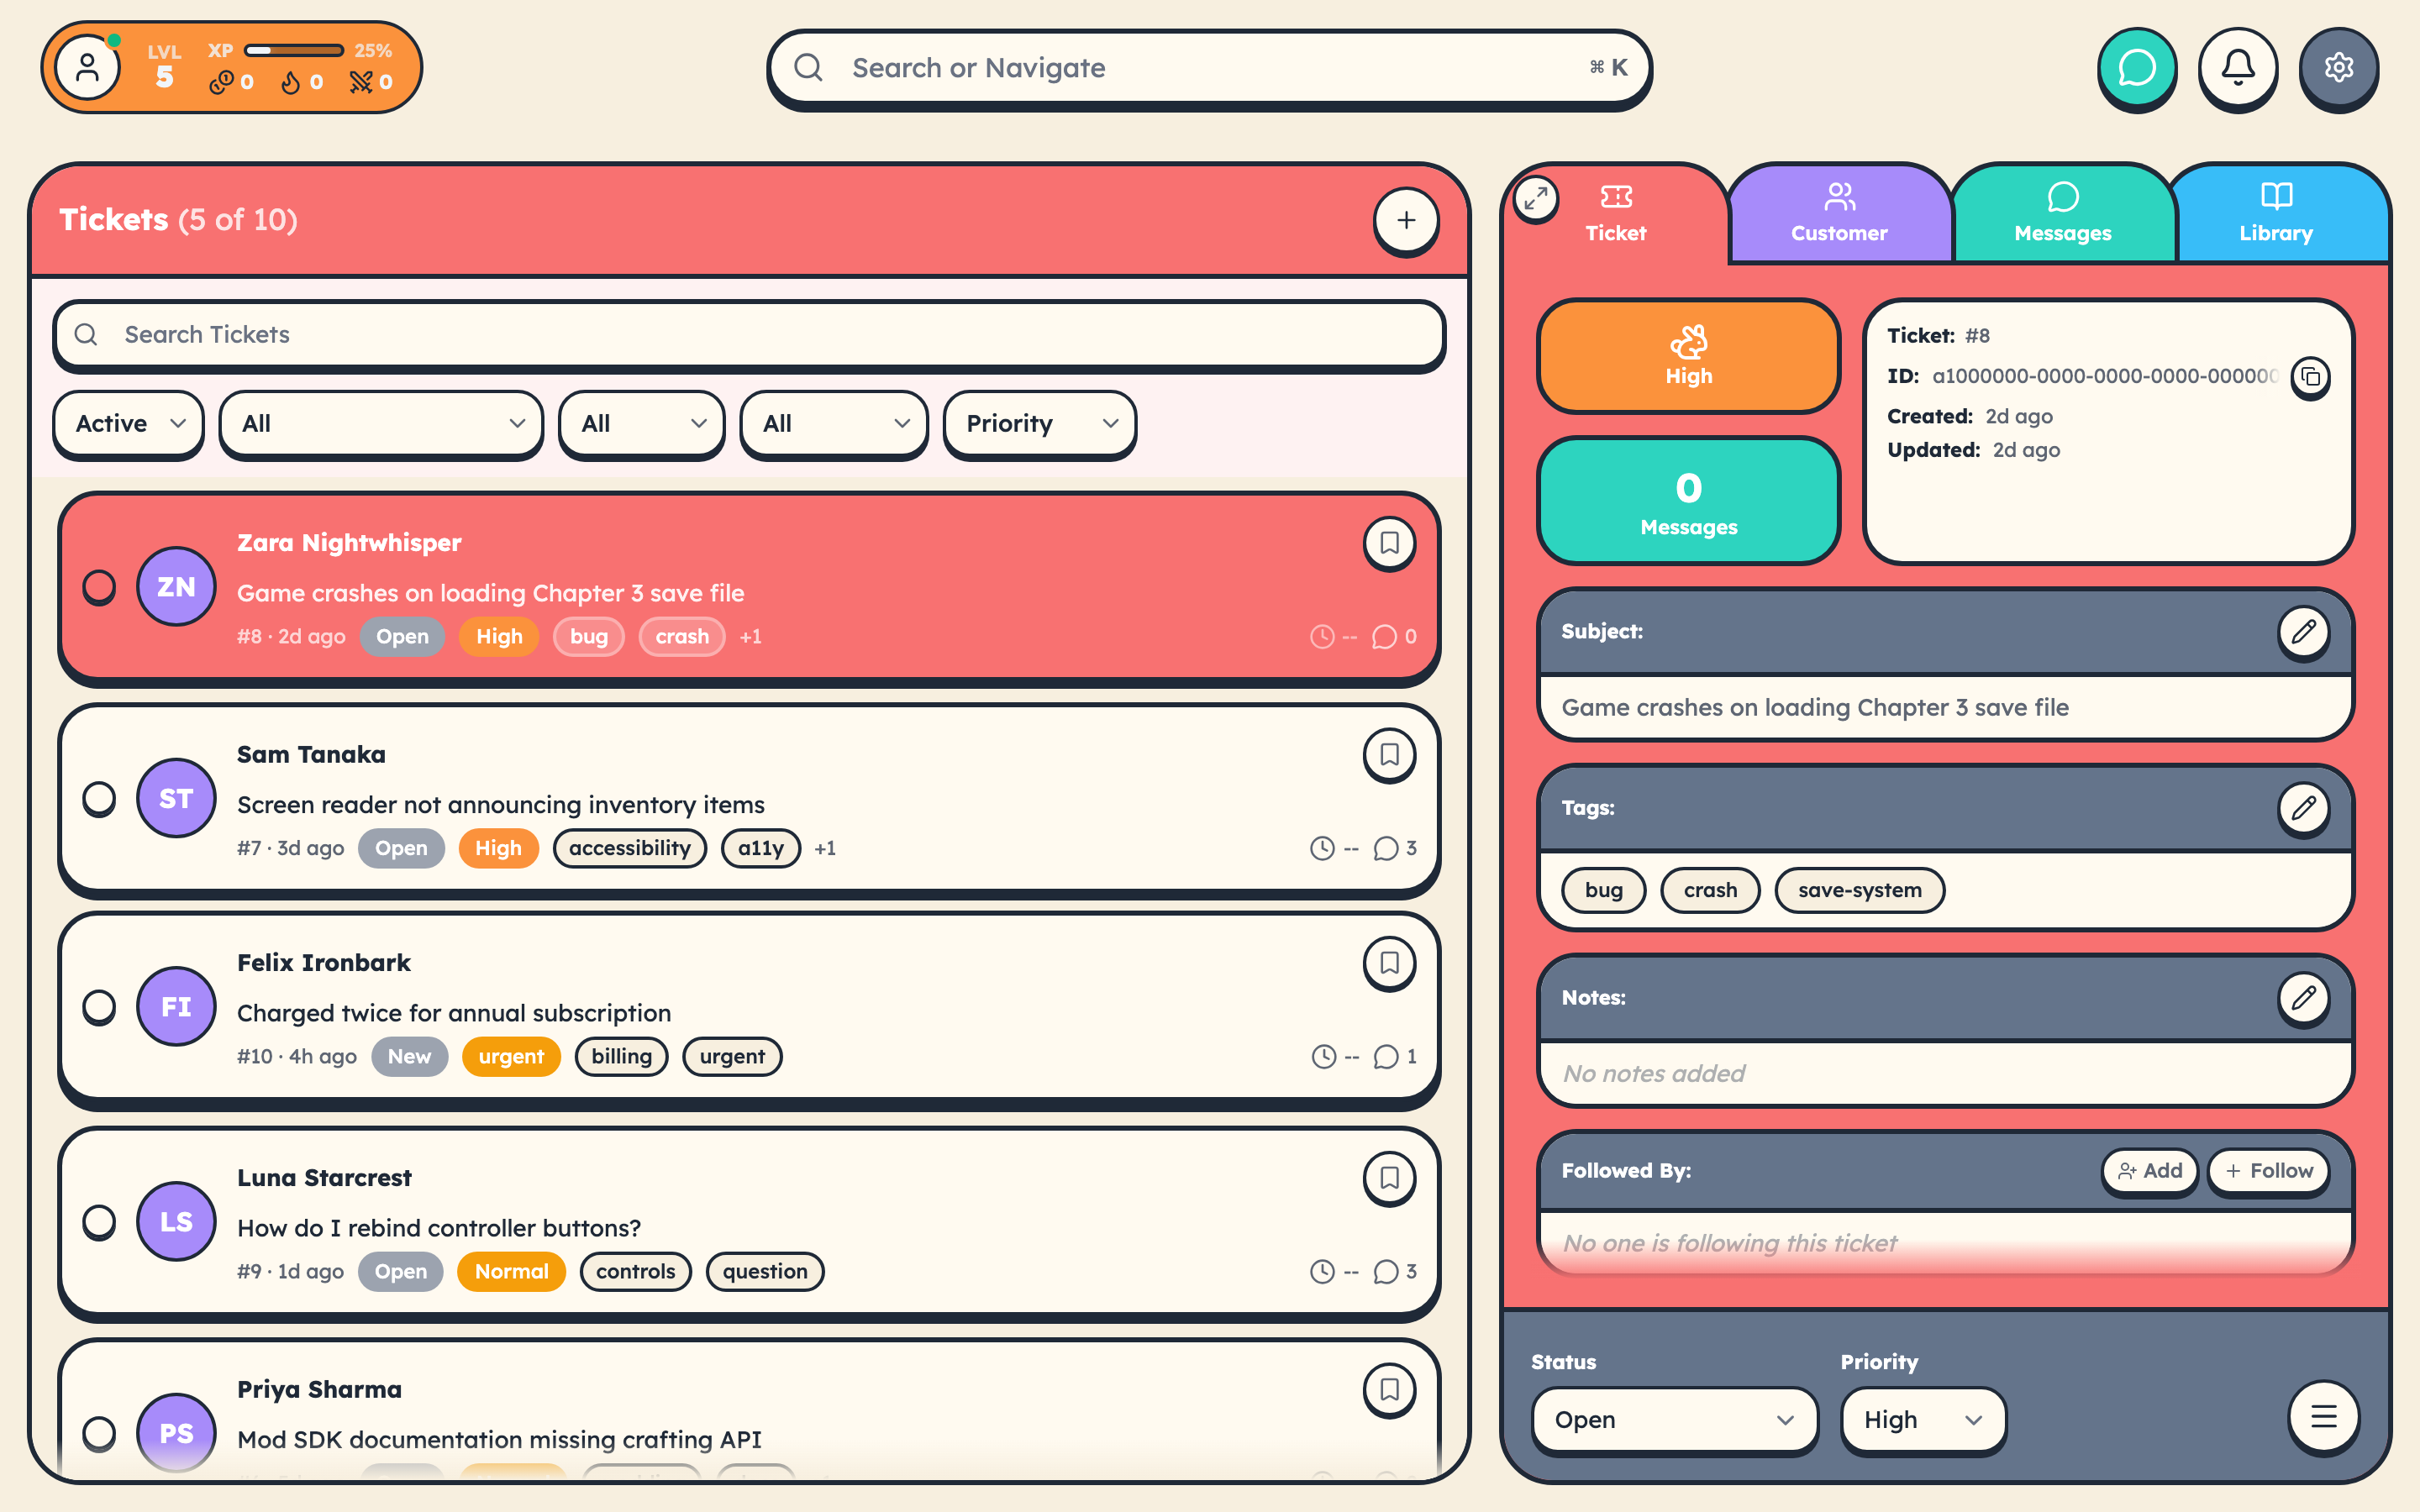Click the Follow button

tap(2269, 1171)
